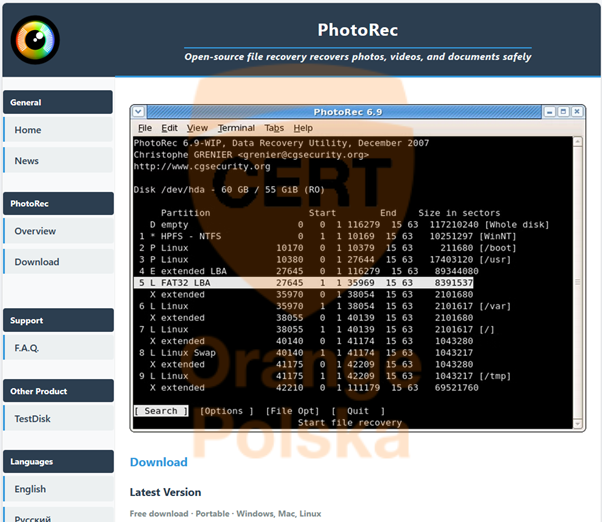Click the PhotoRec eye logo icon
The image size is (602, 522).
(x=35, y=38)
